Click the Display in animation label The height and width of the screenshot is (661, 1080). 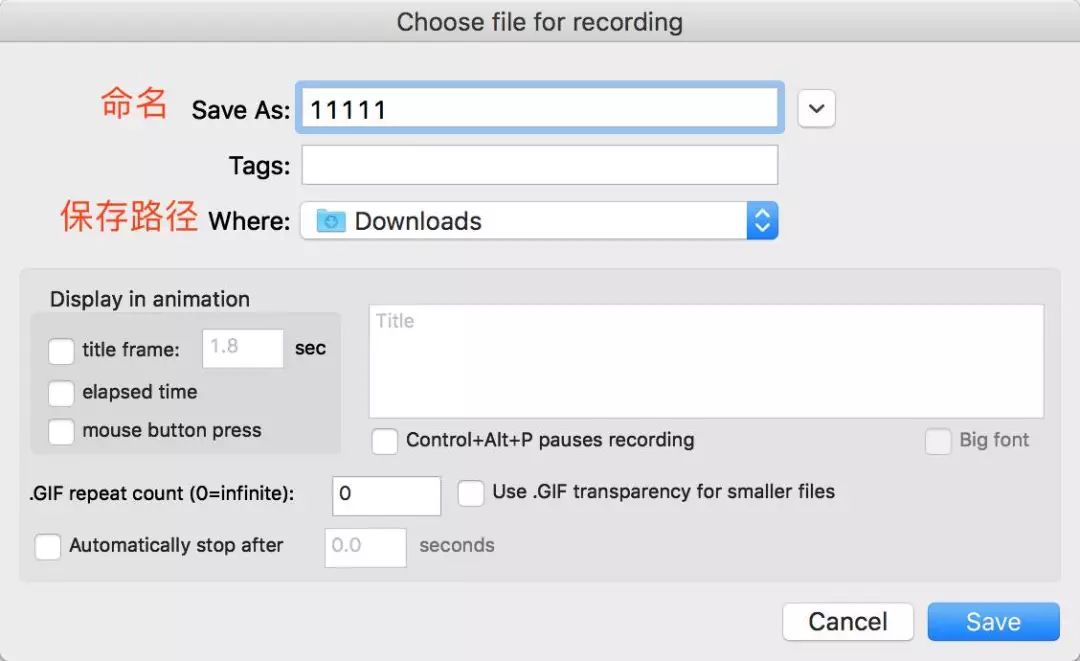coord(149,300)
